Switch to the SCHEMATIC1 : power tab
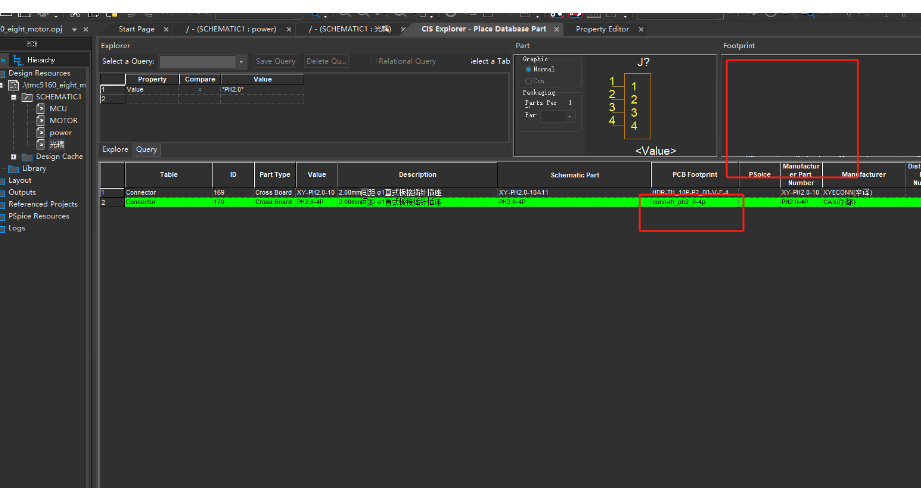Viewport: 921px width, 488px height. coord(230,29)
